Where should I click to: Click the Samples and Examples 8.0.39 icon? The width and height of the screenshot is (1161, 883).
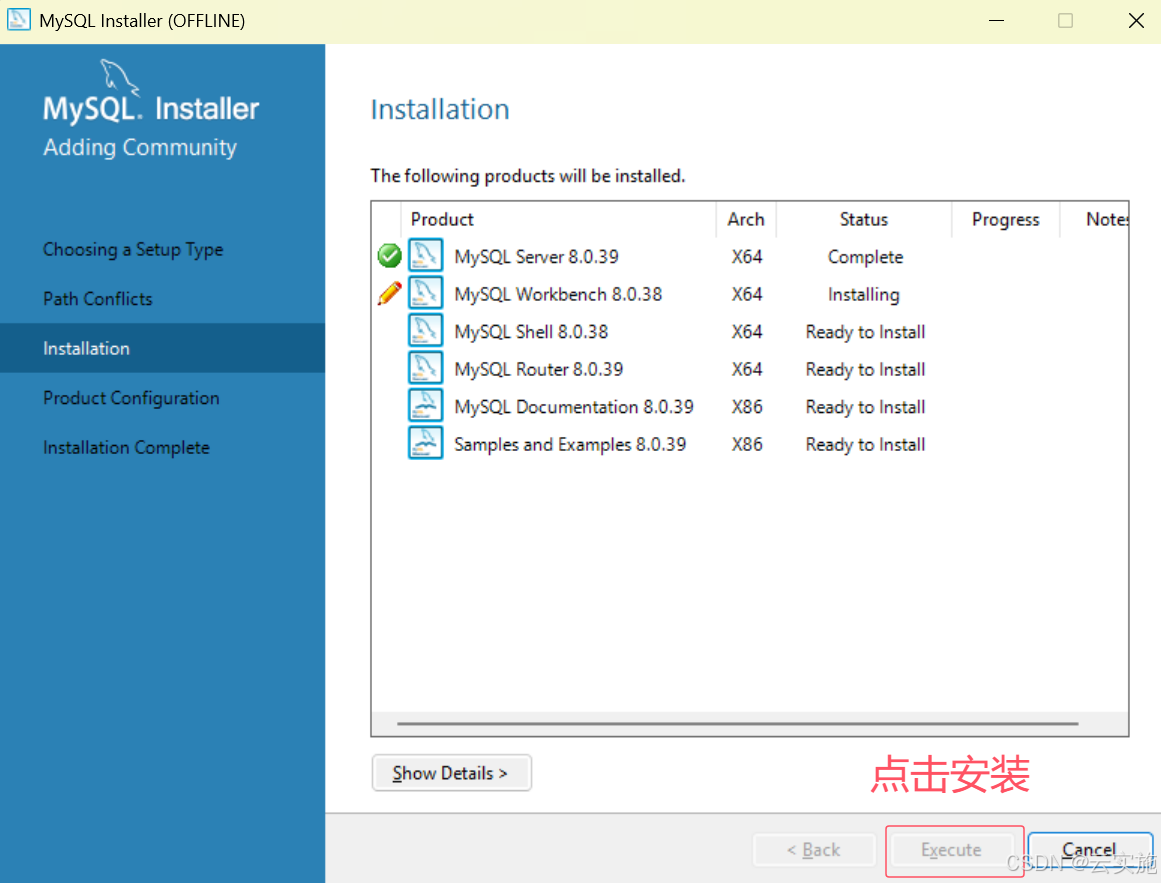coord(426,443)
